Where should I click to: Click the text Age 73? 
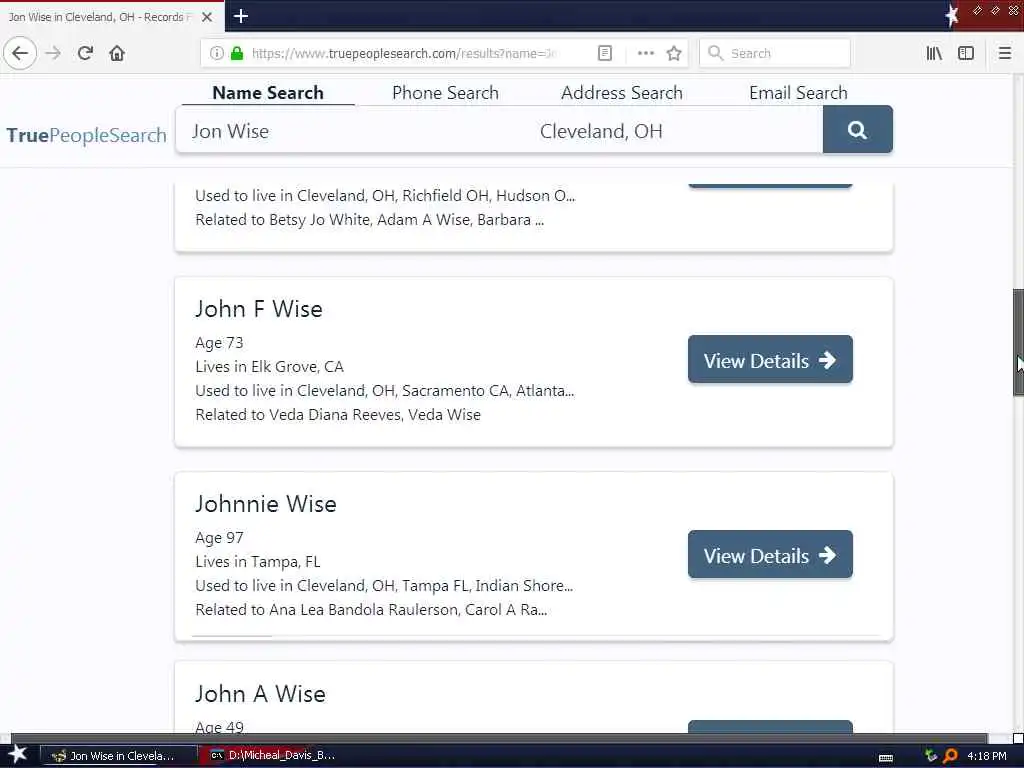click(219, 343)
